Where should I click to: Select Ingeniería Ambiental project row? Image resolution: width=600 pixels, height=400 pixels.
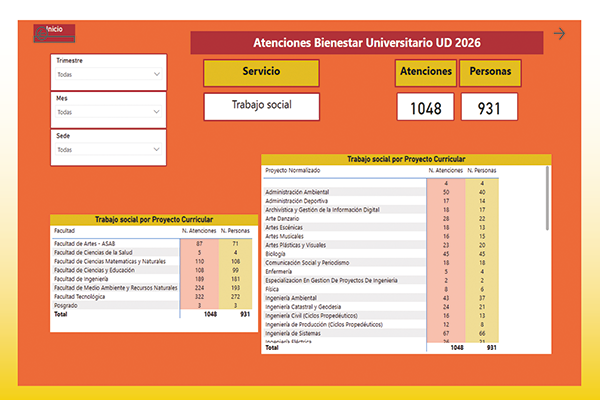pyautogui.click(x=382, y=298)
